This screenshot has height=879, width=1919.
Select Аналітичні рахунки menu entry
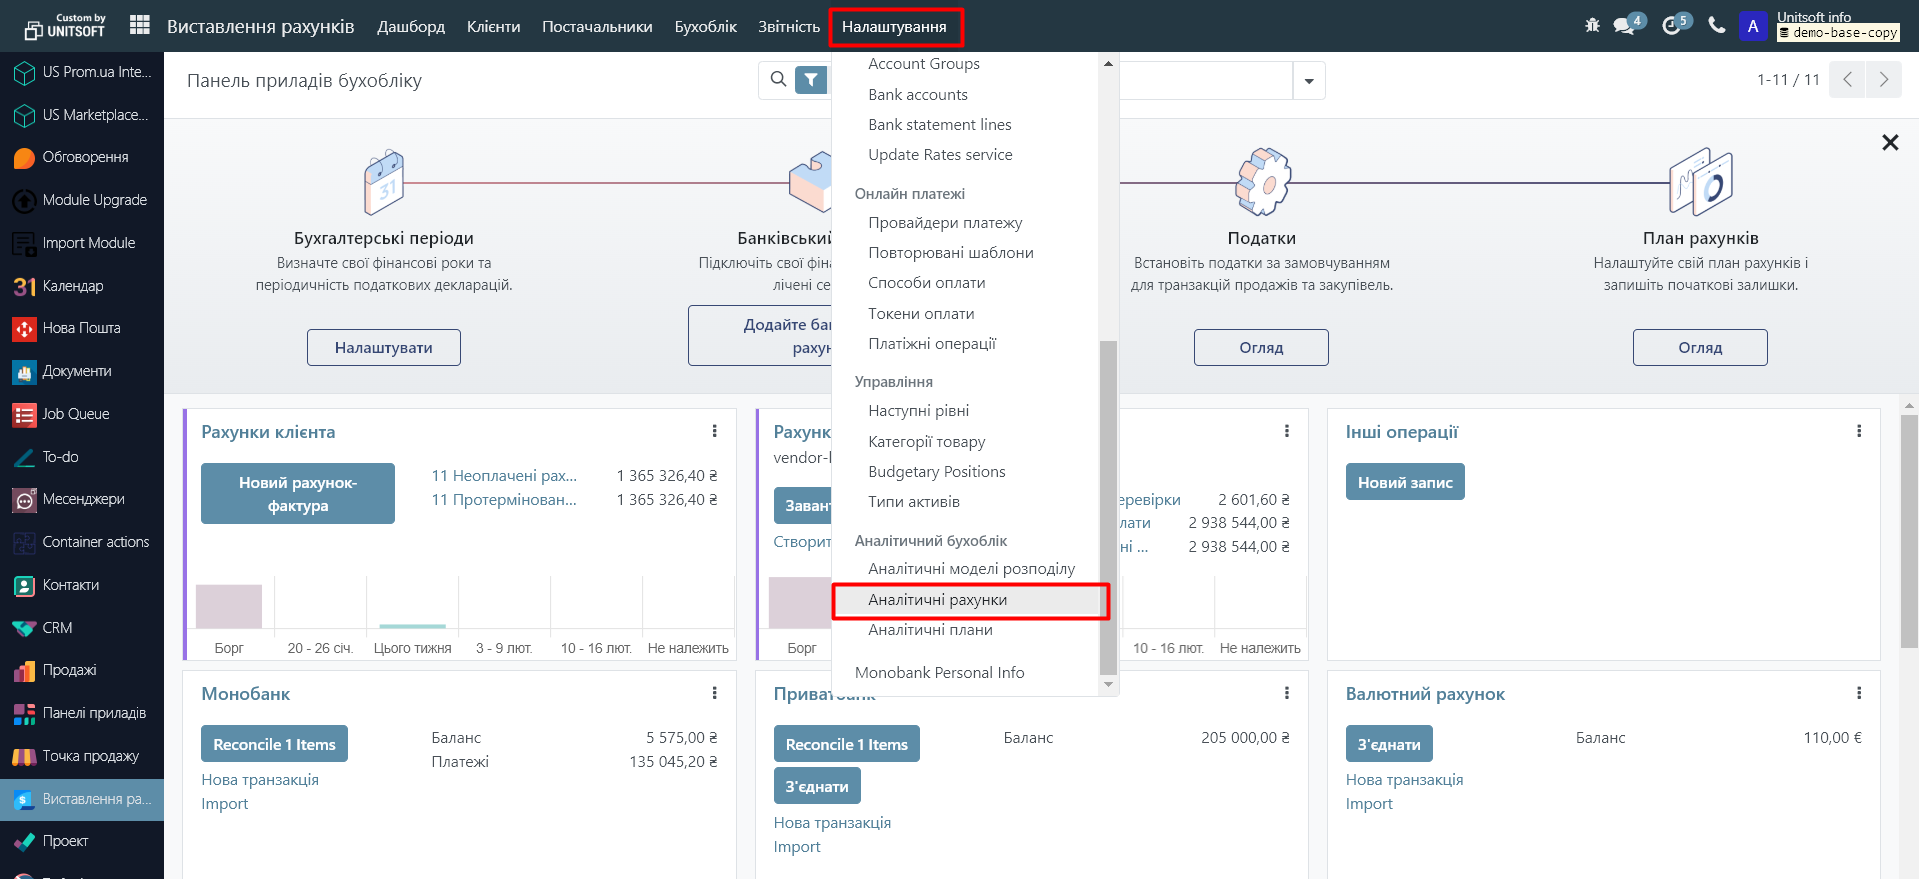[937, 600]
